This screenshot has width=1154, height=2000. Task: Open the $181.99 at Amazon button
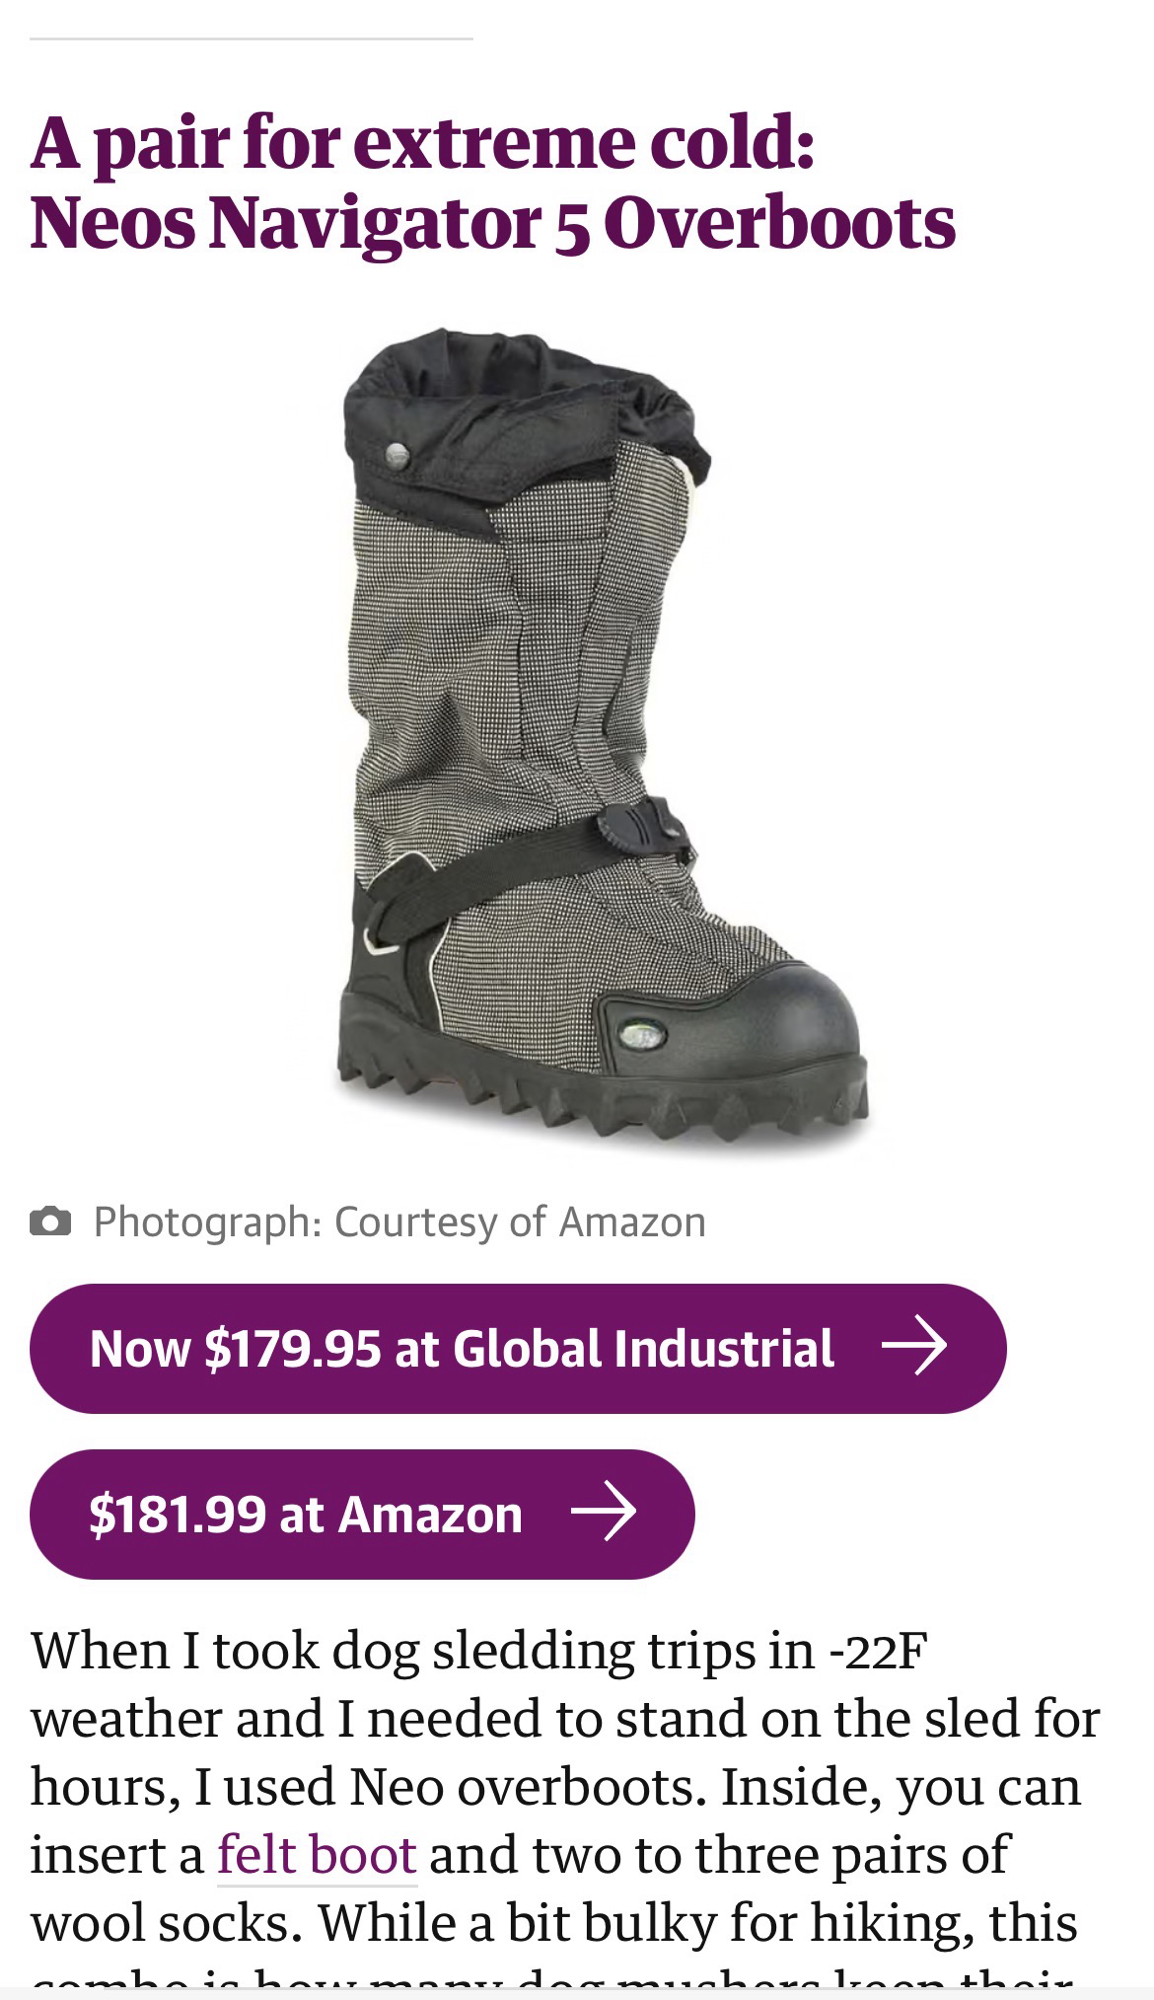pos(362,1514)
